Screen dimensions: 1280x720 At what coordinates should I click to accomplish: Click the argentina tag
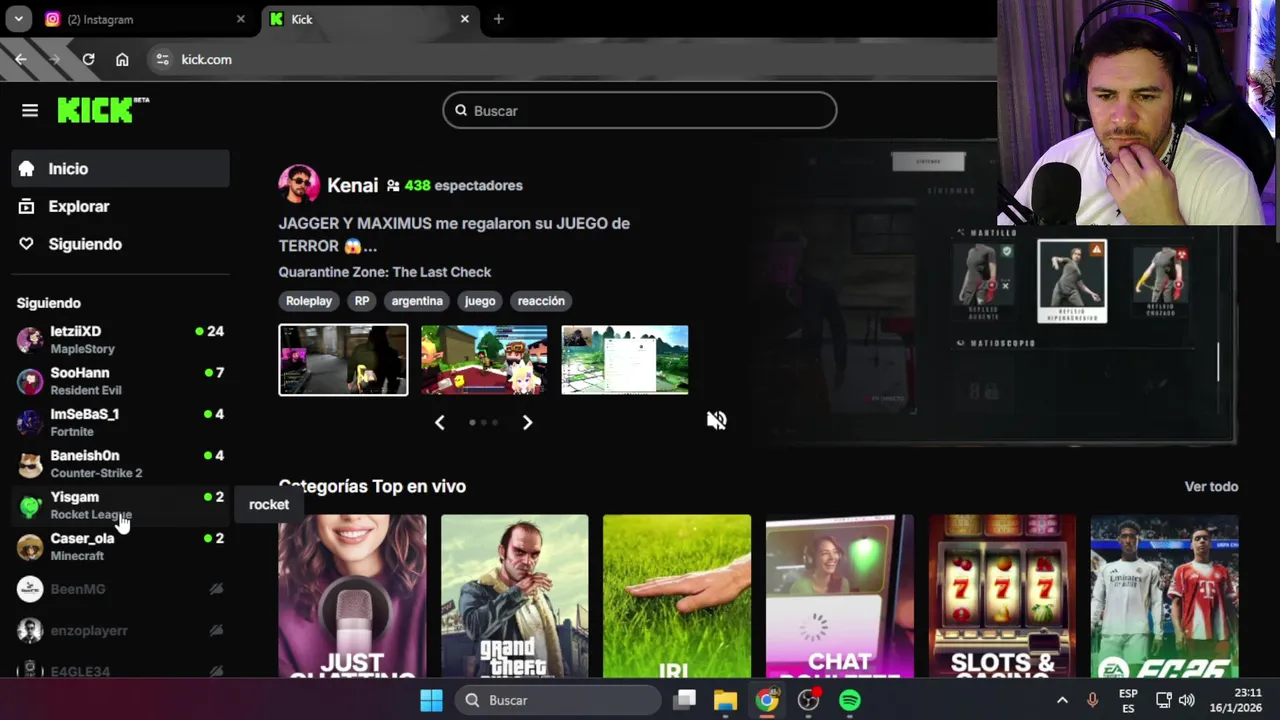(x=417, y=301)
